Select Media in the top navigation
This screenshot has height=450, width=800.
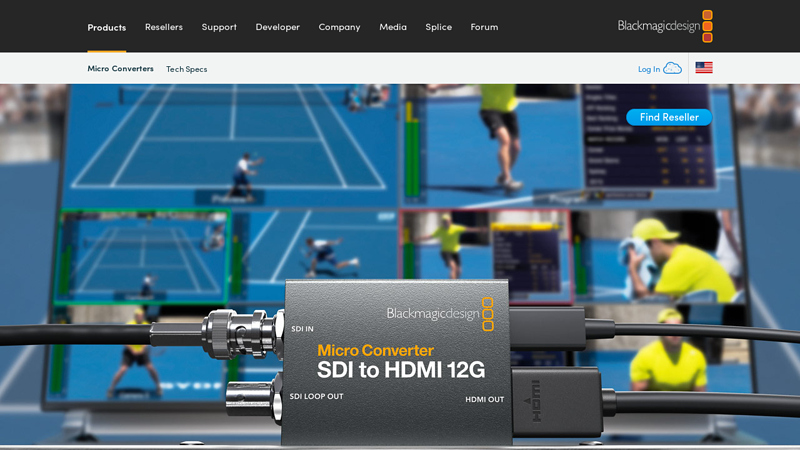pyautogui.click(x=393, y=27)
